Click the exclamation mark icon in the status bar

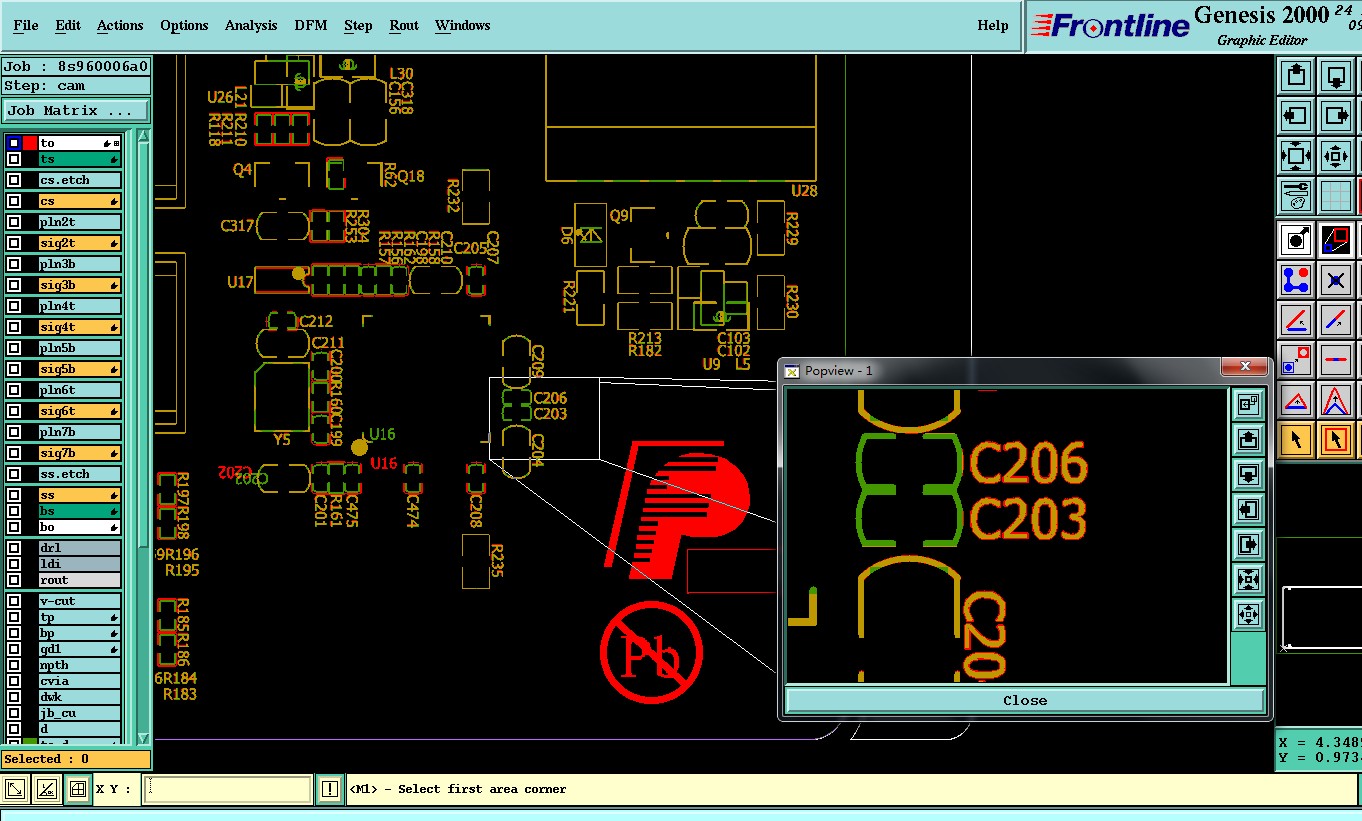330,789
